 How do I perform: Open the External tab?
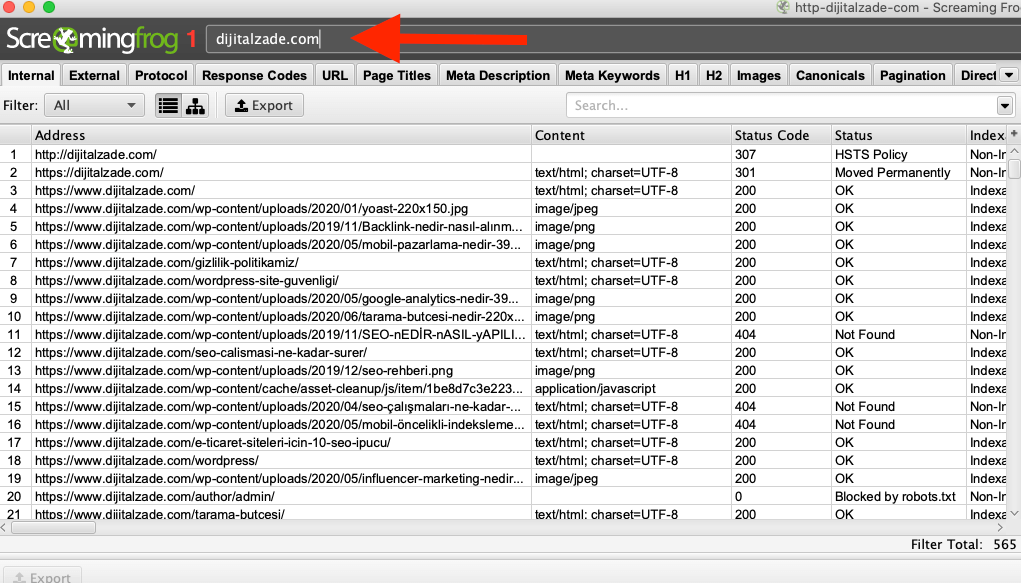(94, 76)
